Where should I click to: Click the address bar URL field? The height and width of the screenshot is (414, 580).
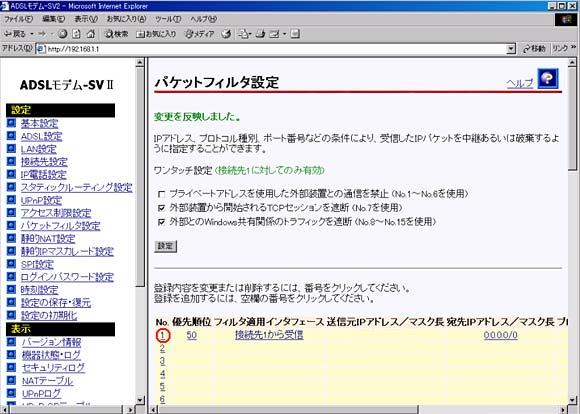tap(276, 49)
